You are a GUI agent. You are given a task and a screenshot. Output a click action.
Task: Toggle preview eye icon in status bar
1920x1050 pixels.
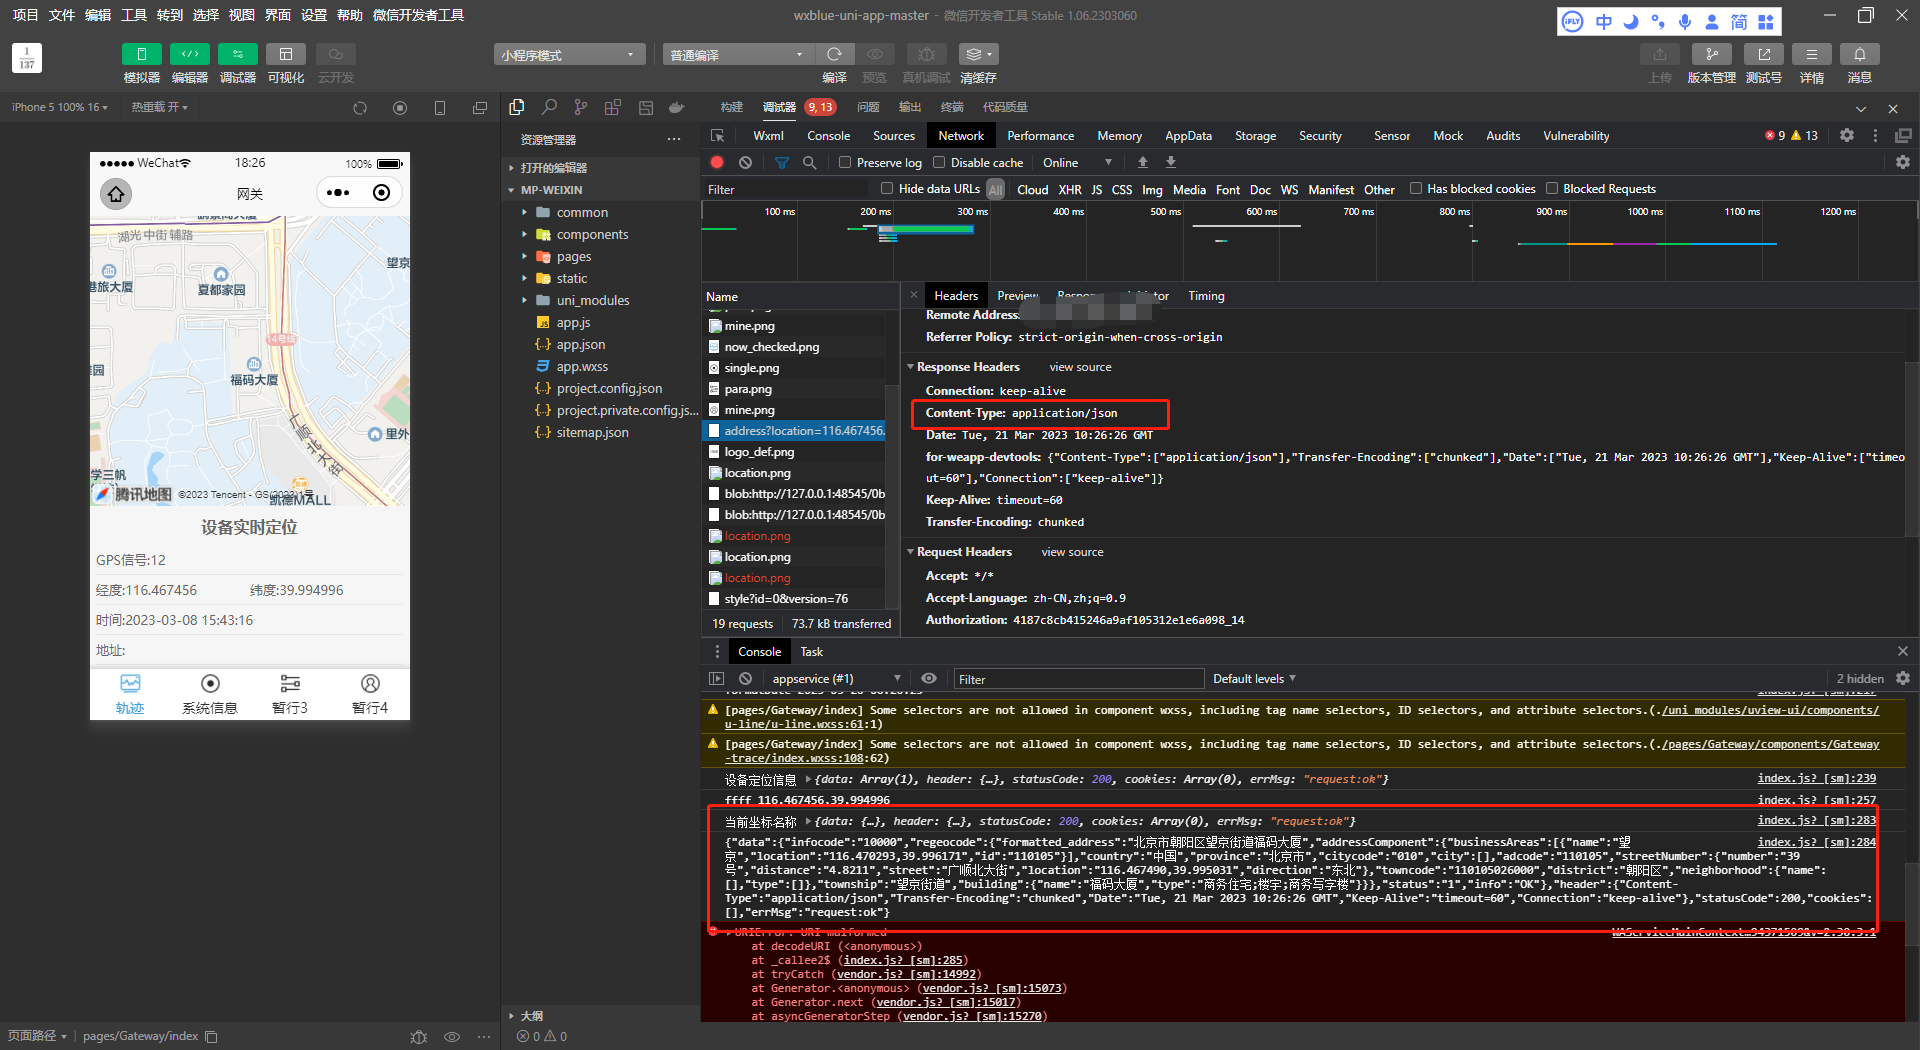tap(452, 1036)
